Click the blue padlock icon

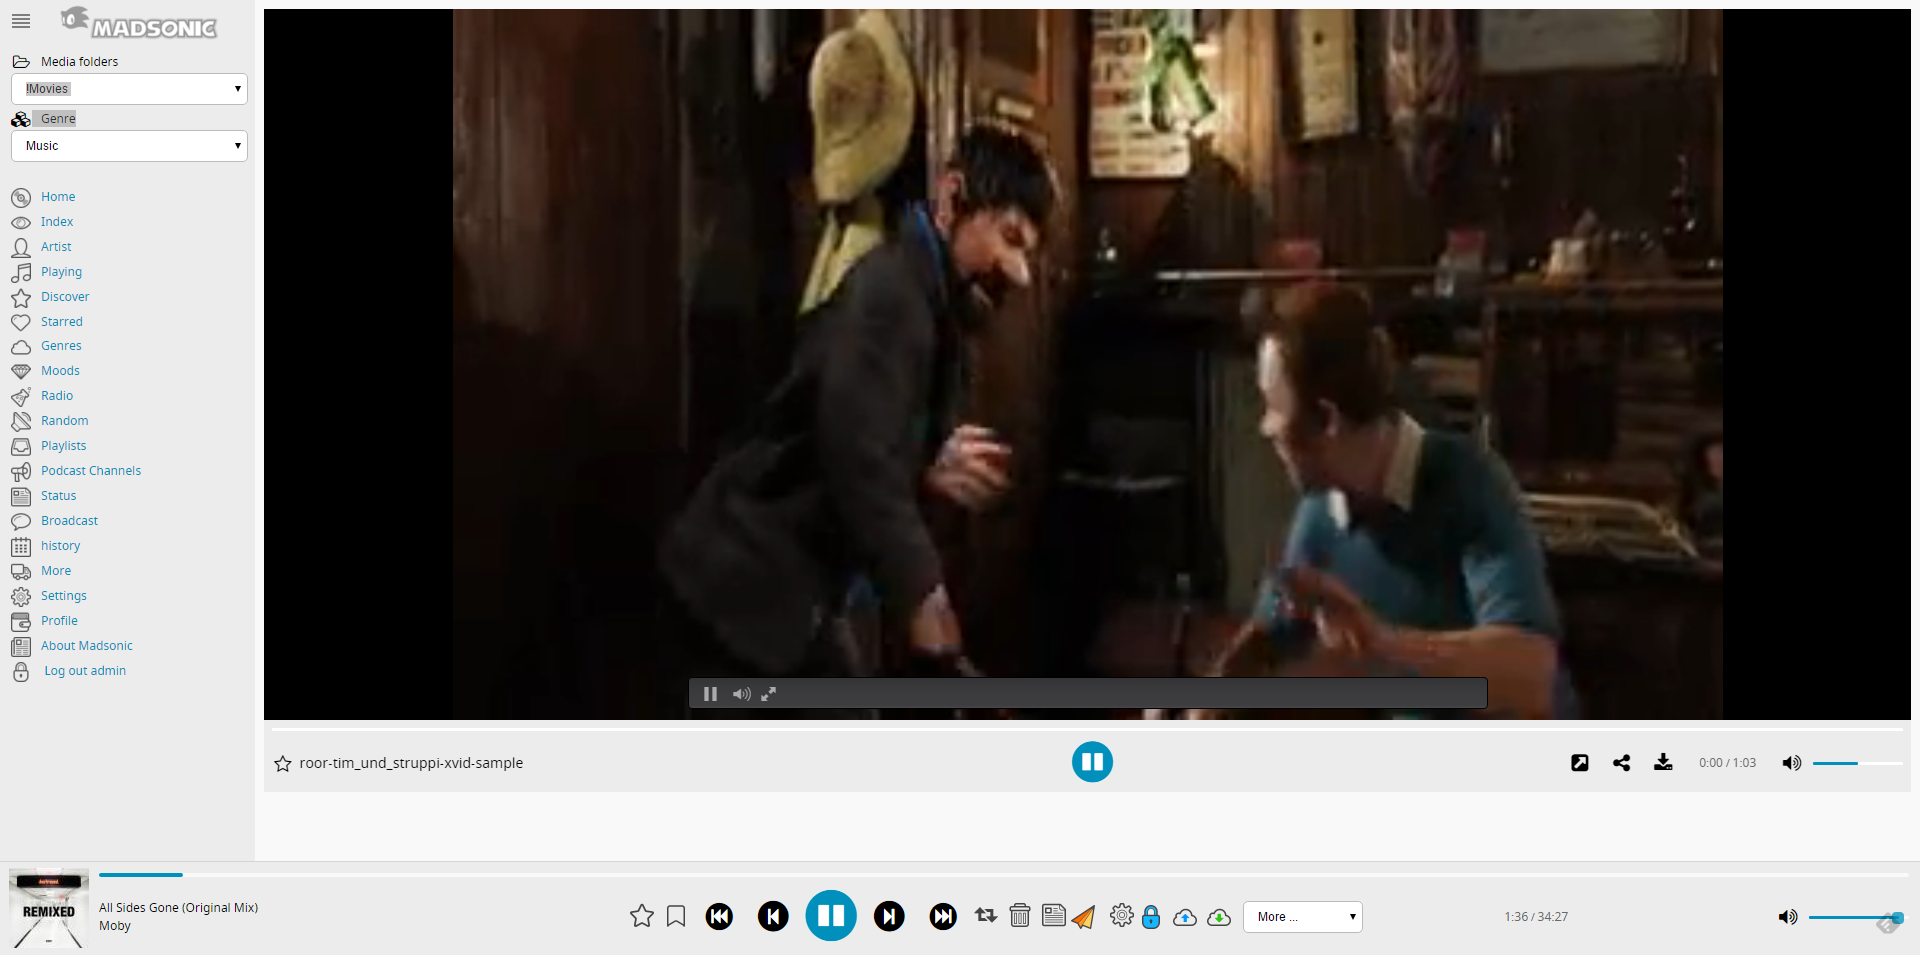coord(1151,917)
